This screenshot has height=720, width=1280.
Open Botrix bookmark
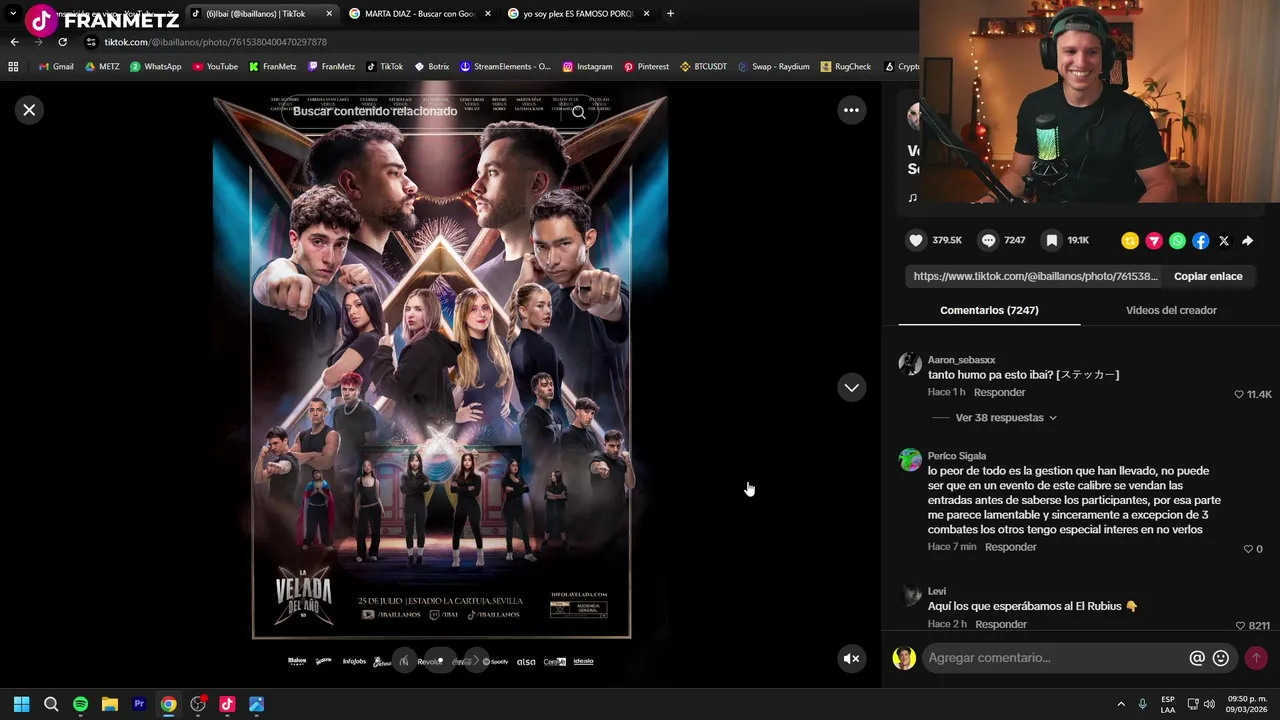[431, 67]
